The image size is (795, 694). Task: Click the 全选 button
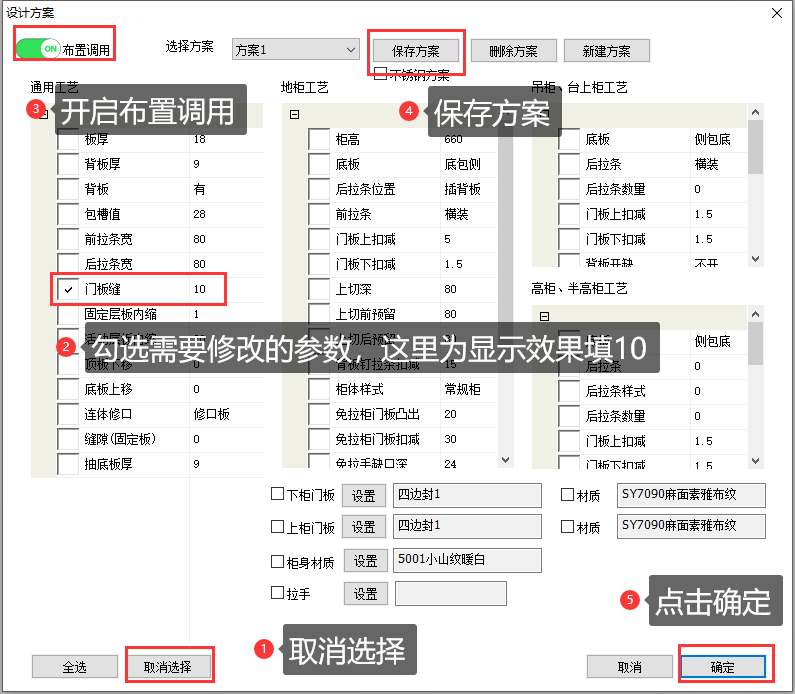coord(75,666)
